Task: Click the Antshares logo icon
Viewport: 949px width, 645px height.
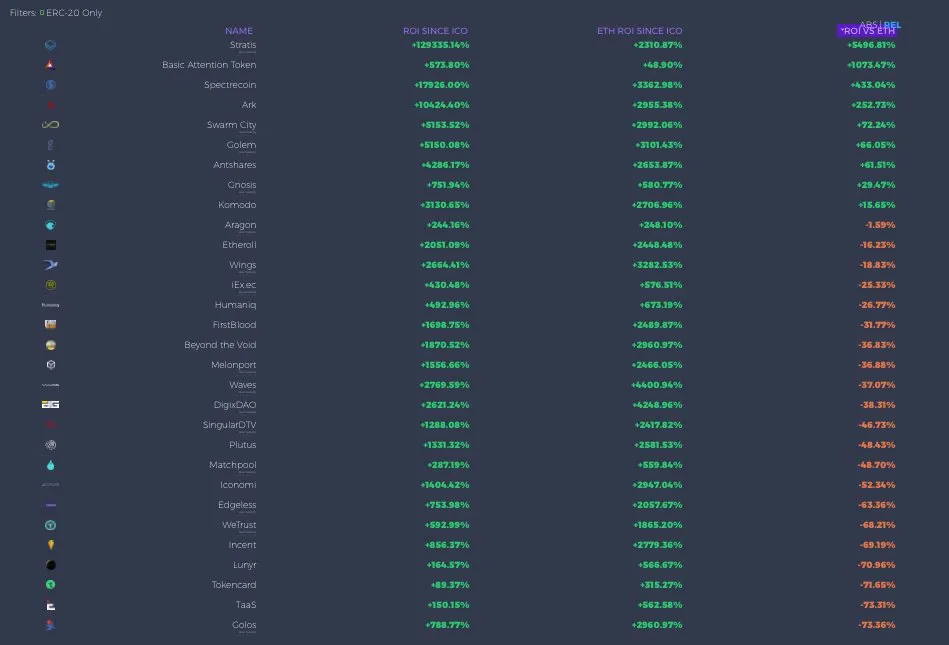Action: click(51, 165)
